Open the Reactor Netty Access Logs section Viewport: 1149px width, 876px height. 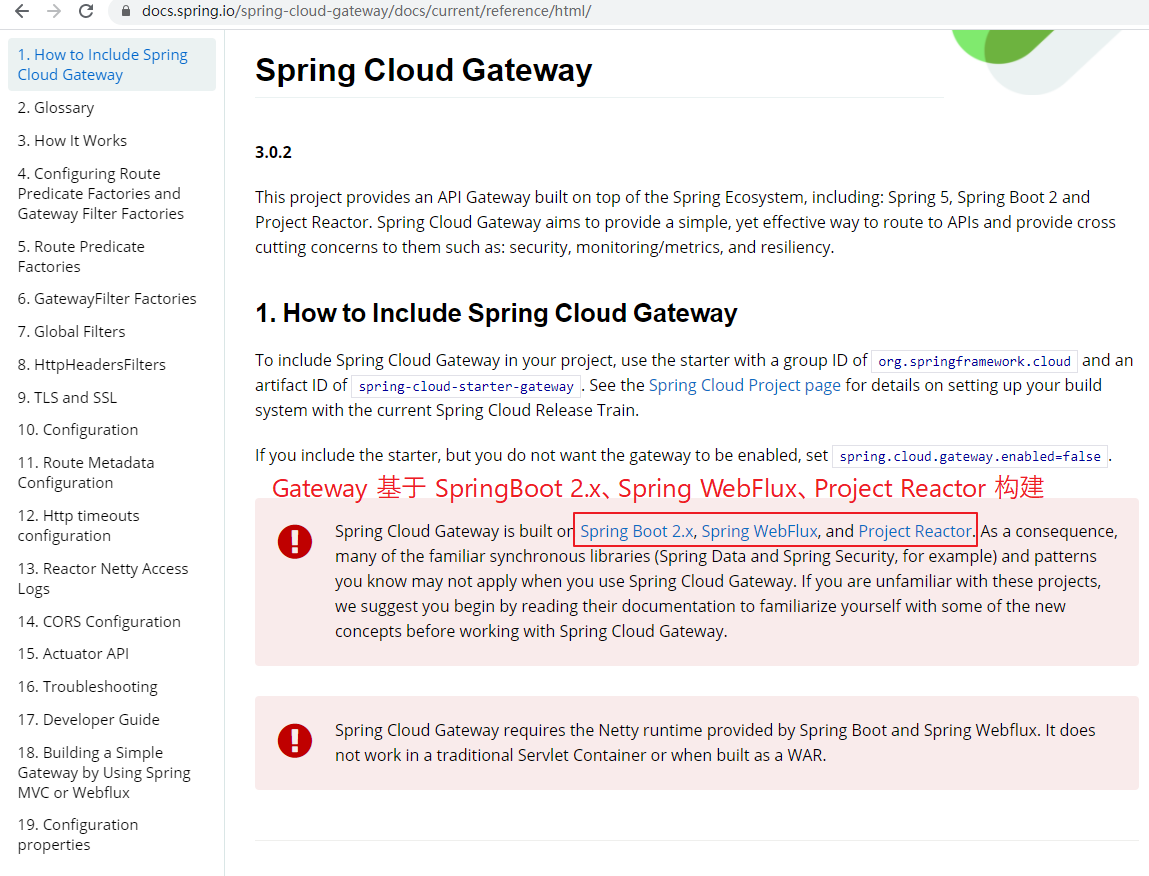click(103, 578)
